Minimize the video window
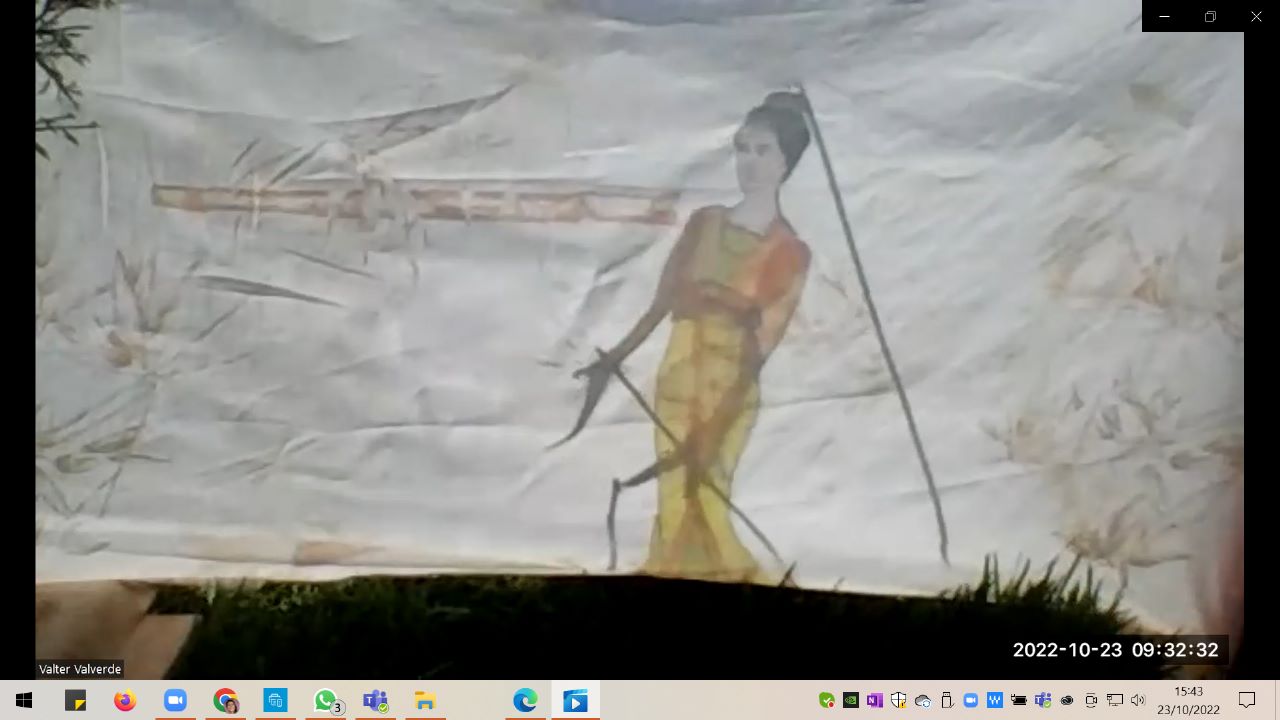Screen dimensions: 1280x720 [1164, 16]
